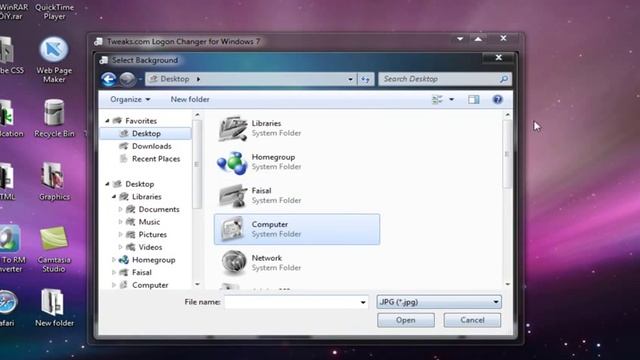
Task: Select the Libraries system folder icon
Action: pyautogui.click(x=232, y=128)
